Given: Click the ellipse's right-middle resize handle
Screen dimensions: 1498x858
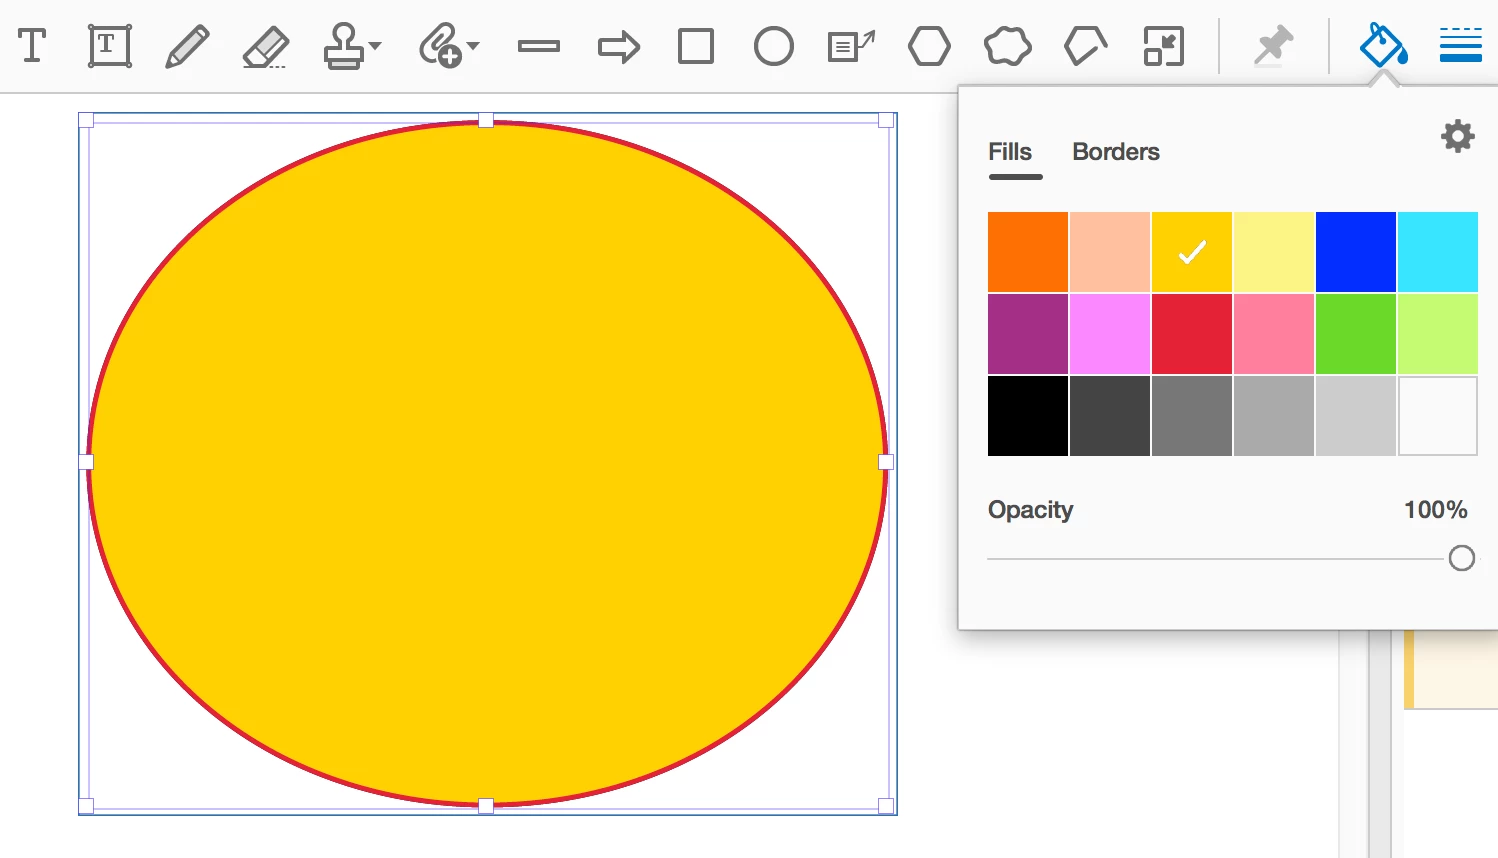Looking at the screenshot, I should point(886,462).
